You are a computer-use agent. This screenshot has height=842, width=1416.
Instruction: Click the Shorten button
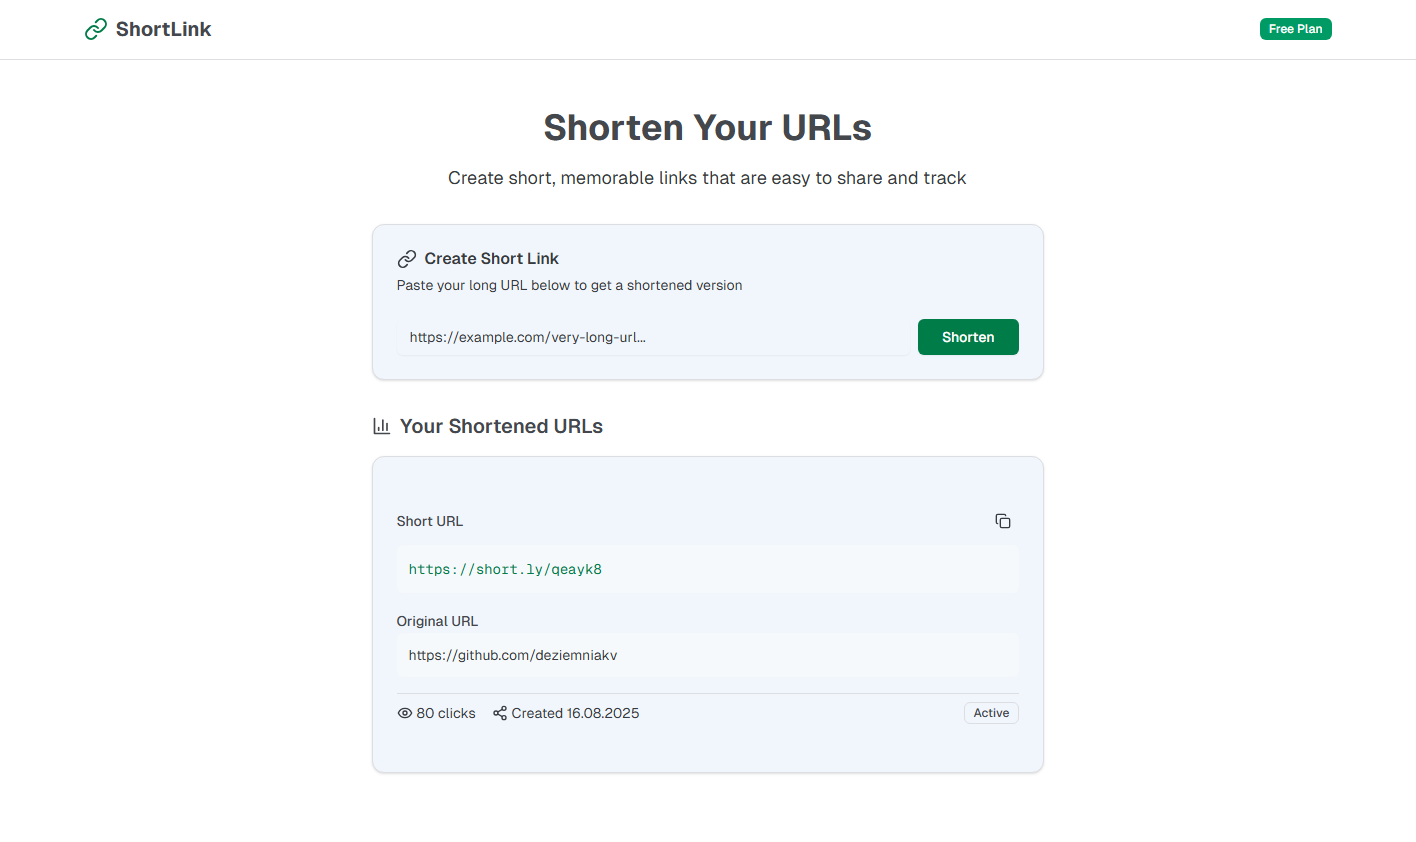[x=968, y=337]
